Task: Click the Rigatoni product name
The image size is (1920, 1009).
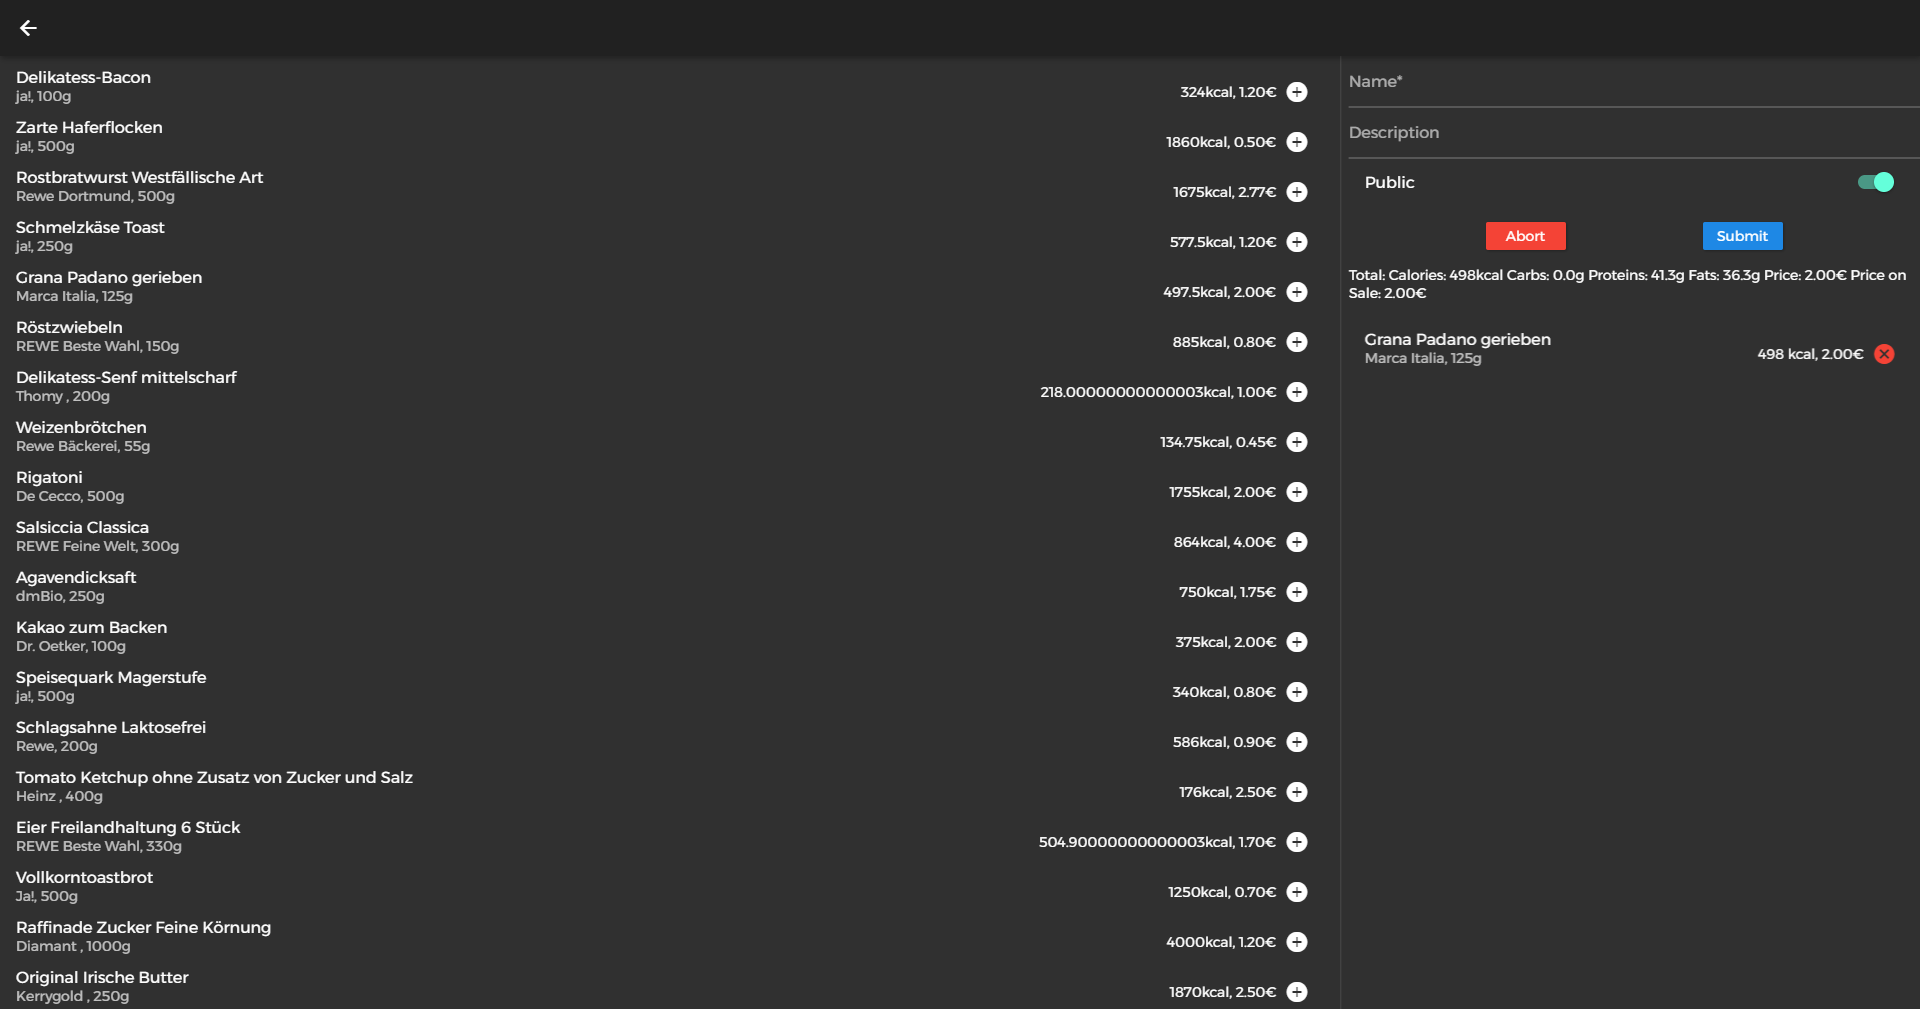Action: pyautogui.click(x=49, y=477)
